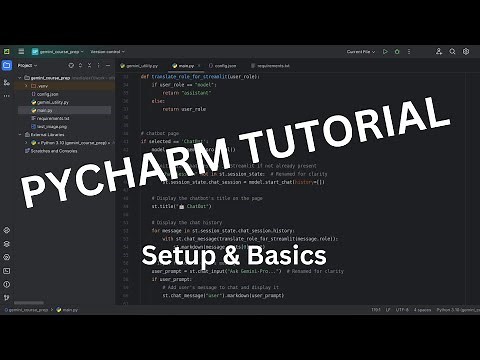Viewport: 480px width, 360px height.
Task: Open the Current File run configuration dropdown
Action: pyautogui.click(x=361, y=52)
